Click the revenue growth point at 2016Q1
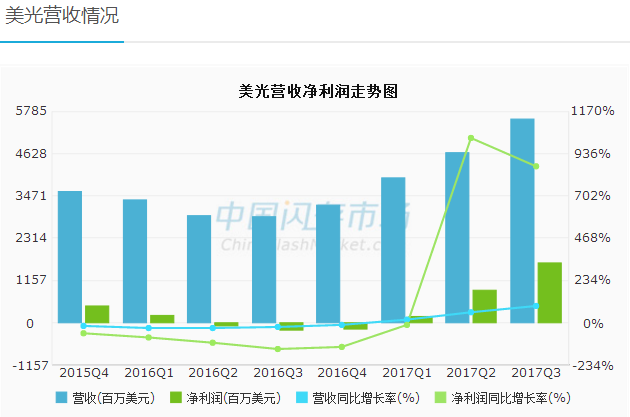Image resolution: width=630 pixels, height=417 pixels. click(x=149, y=328)
